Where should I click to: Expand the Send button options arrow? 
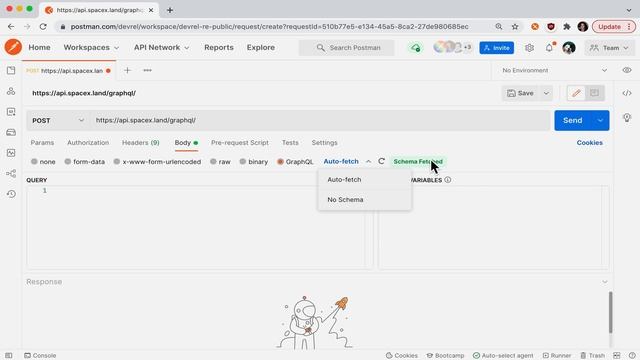[600, 120]
